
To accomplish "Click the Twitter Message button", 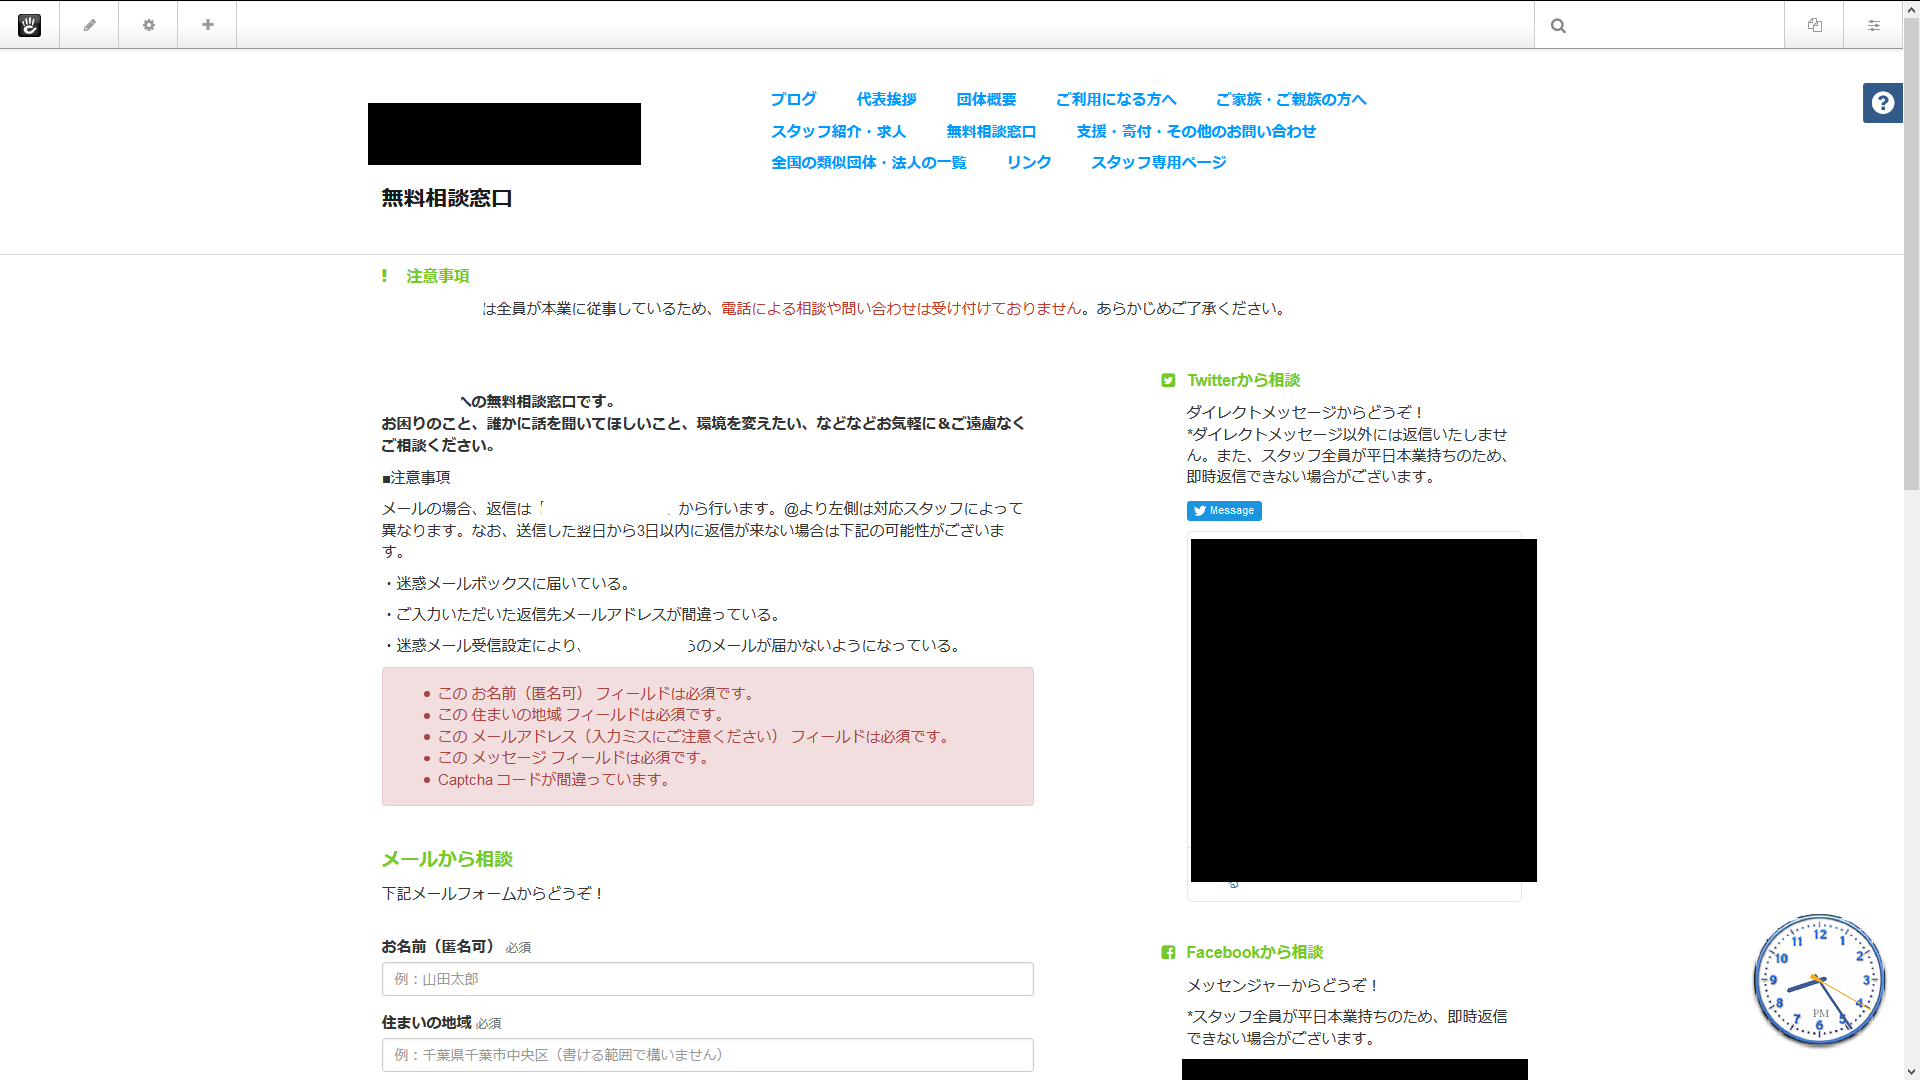I will [1224, 510].
